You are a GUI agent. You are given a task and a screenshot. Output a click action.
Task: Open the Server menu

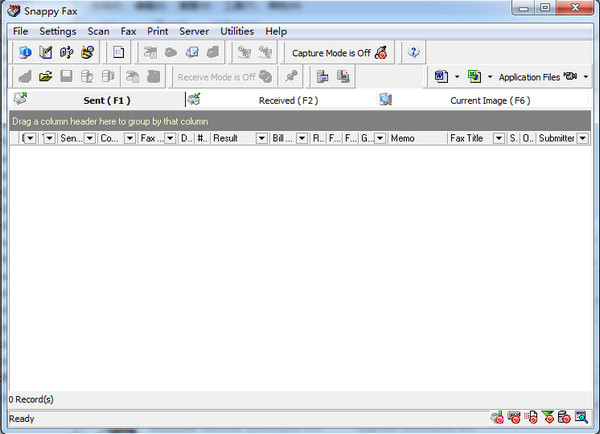coord(194,31)
